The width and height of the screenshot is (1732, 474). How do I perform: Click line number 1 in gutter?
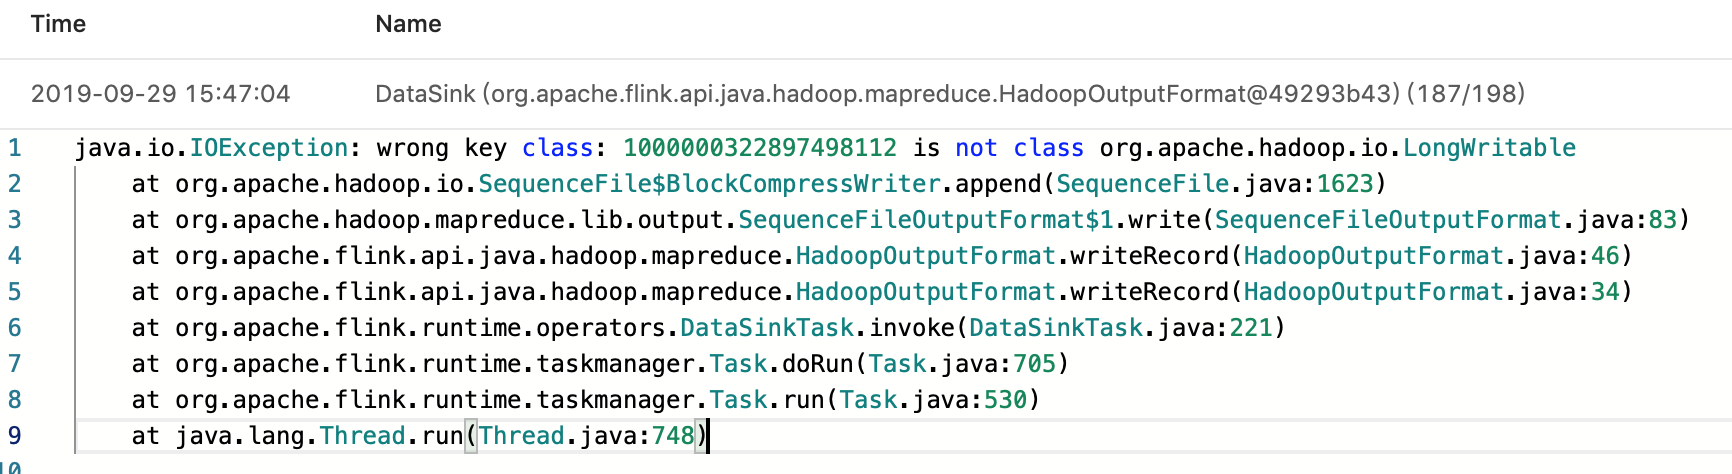[x=14, y=148]
